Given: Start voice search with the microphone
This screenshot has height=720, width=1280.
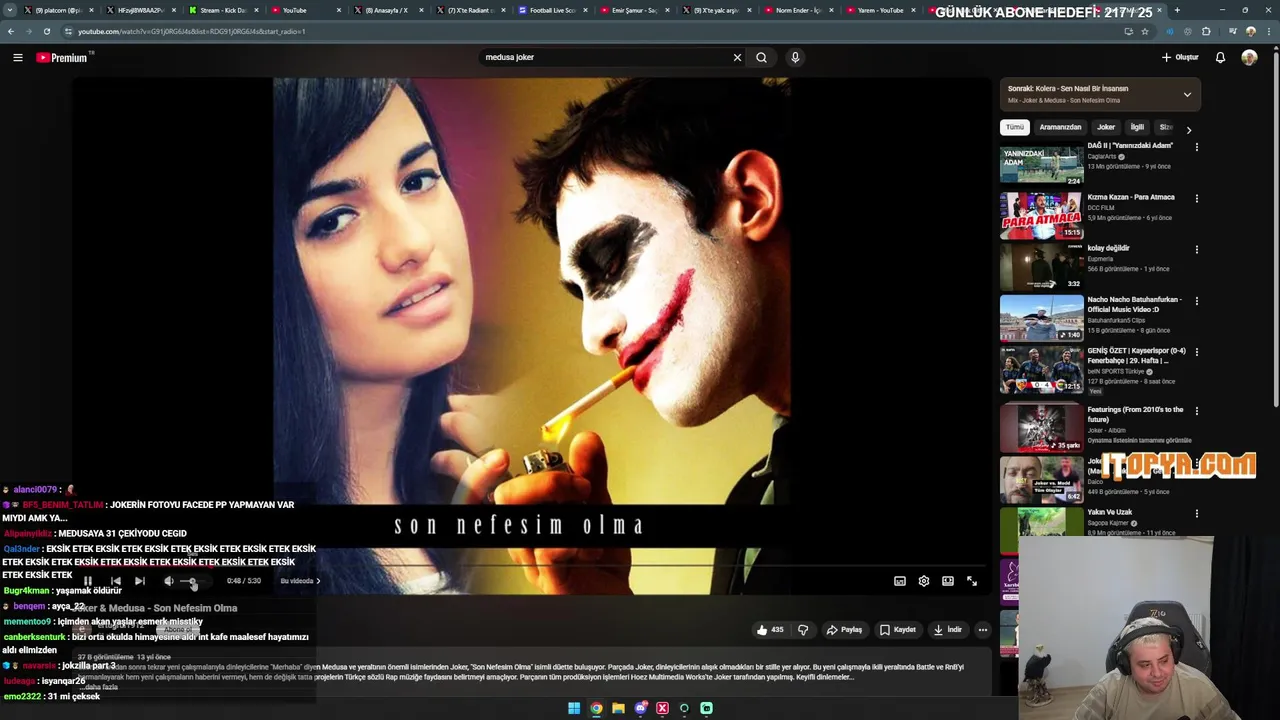Looking at the screenshot, I should (x=795, y=57).
